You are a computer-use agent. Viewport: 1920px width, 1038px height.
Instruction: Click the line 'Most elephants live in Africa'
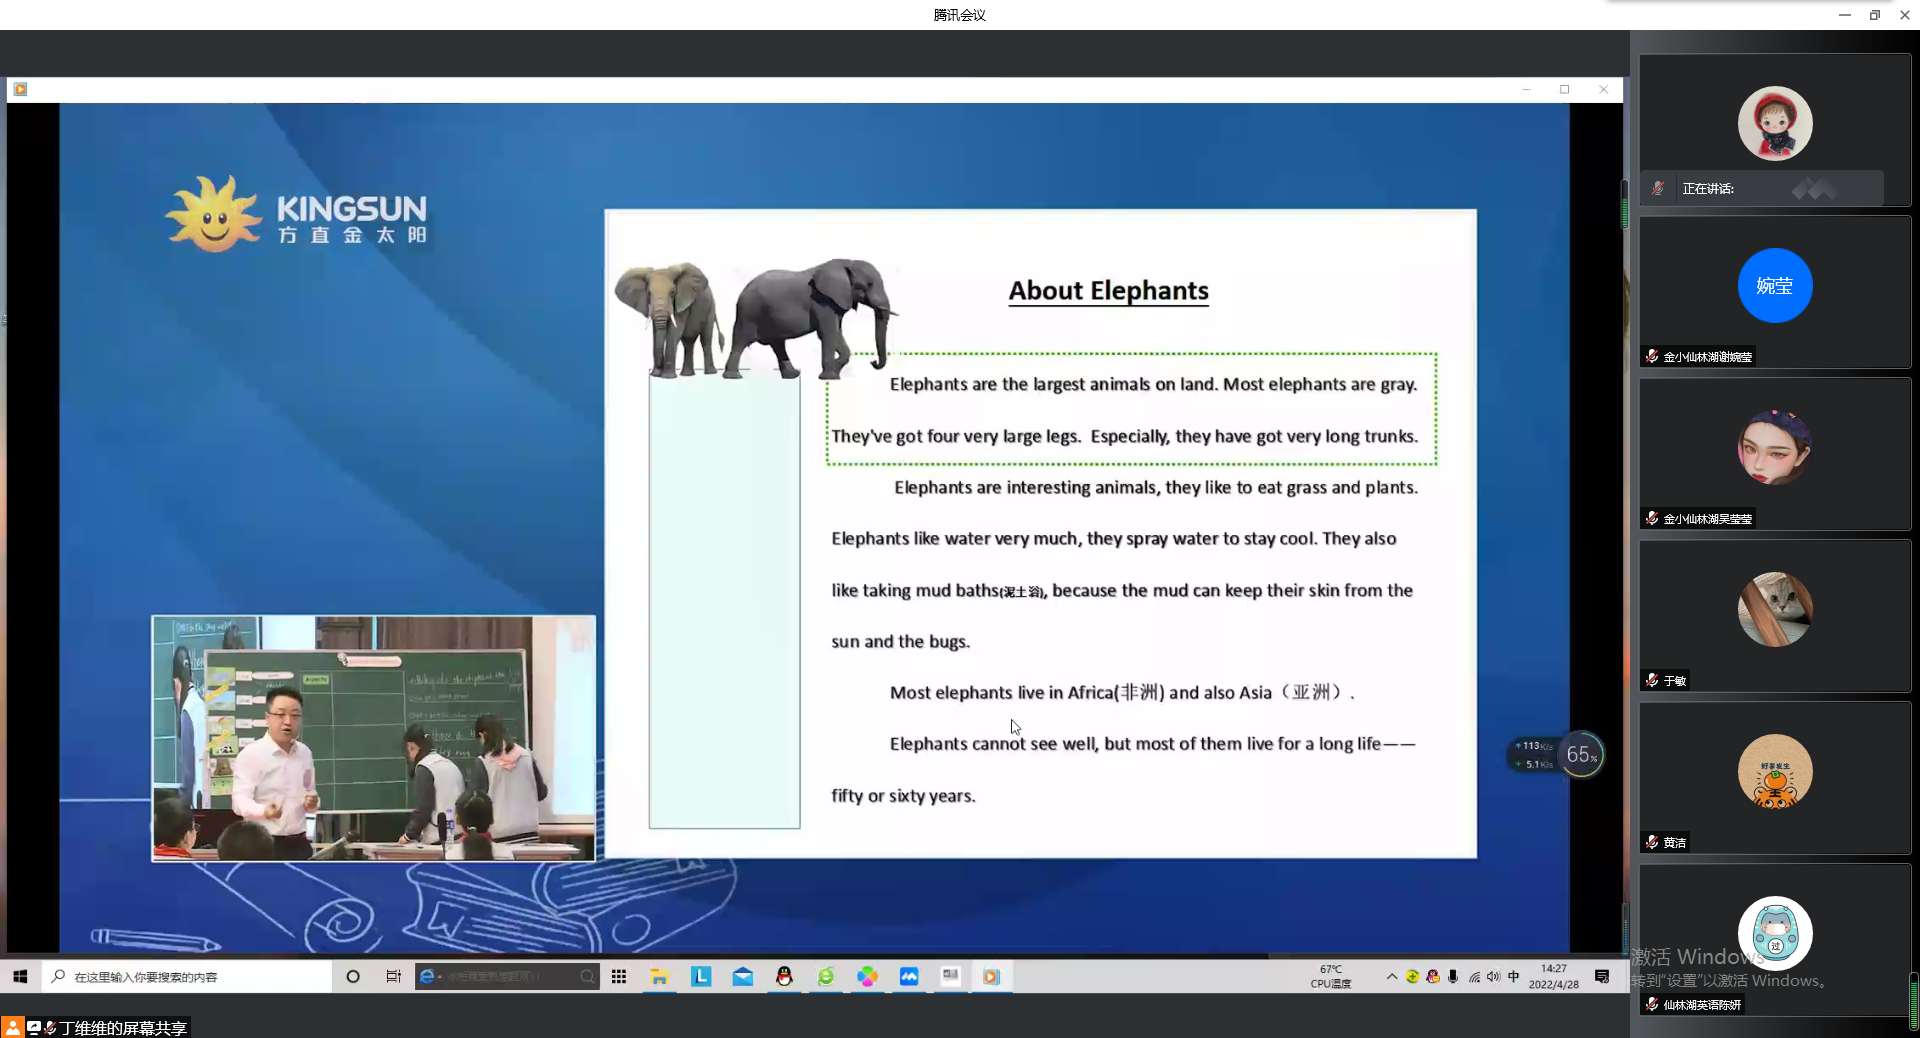pos(1122,692)
